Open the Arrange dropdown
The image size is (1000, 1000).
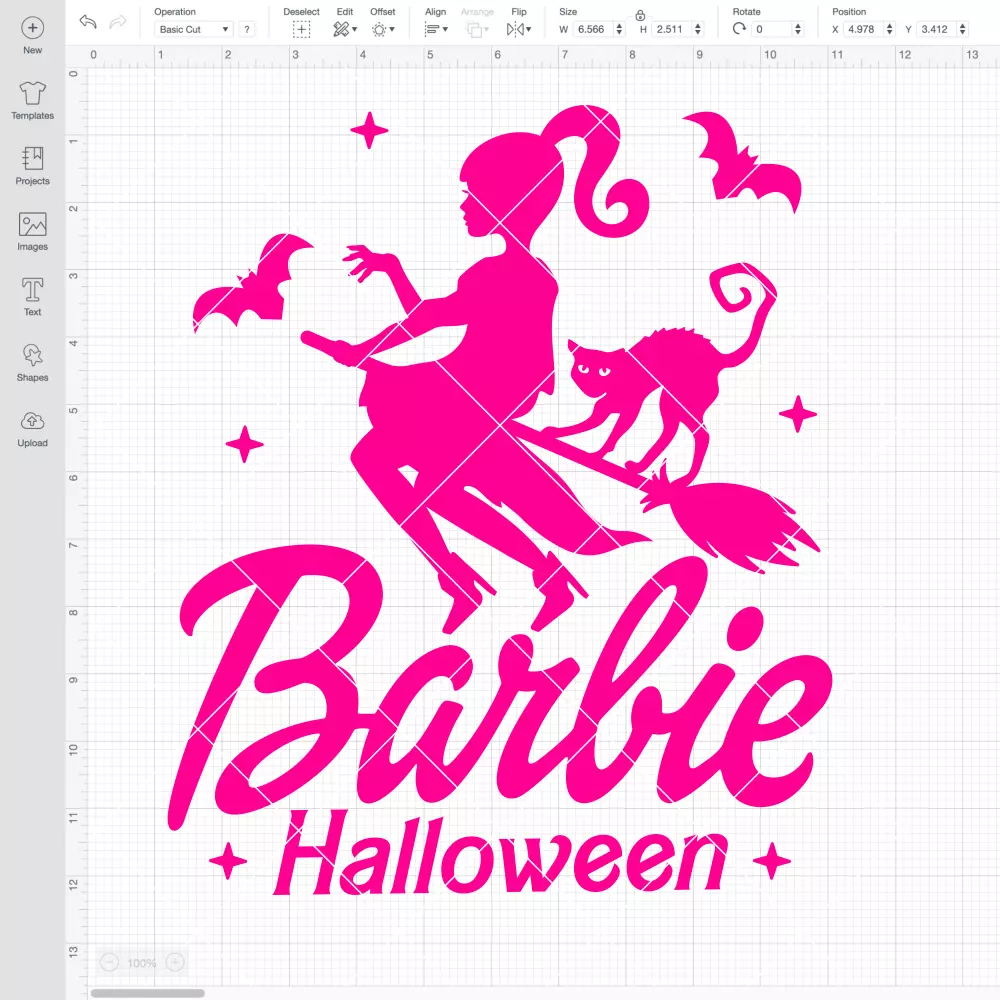pyautogui.click(x=477, y=29)
